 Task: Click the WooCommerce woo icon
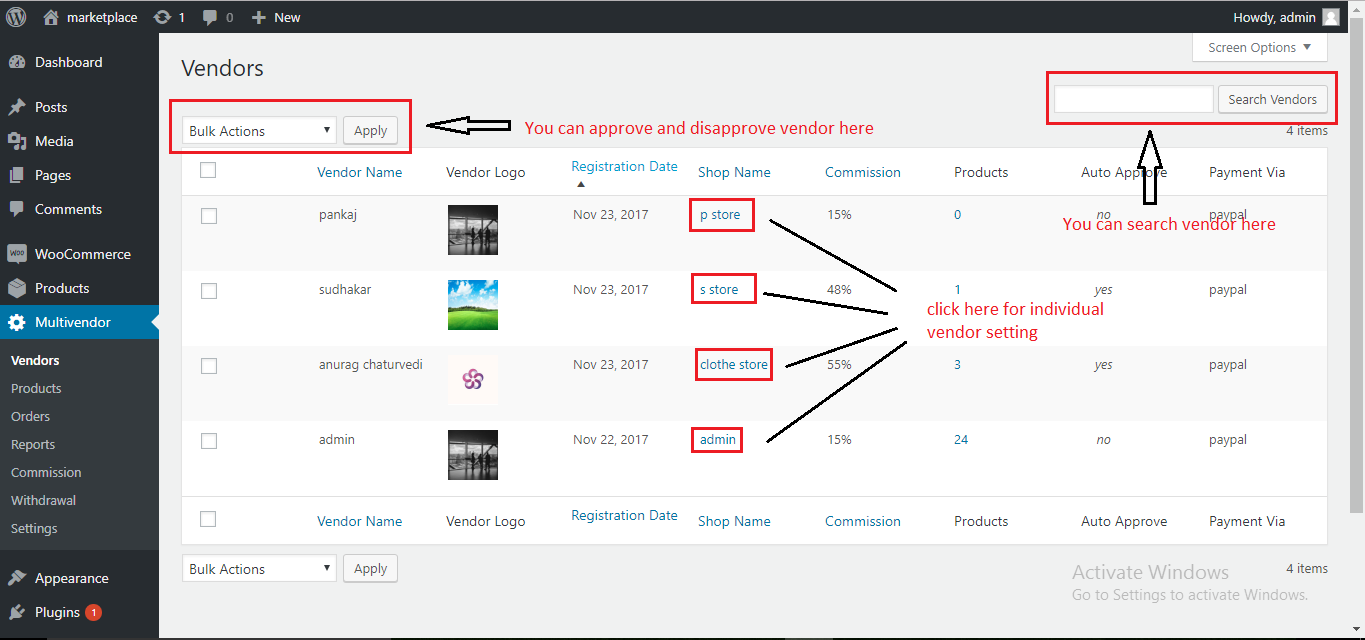[x=17, y=254]
